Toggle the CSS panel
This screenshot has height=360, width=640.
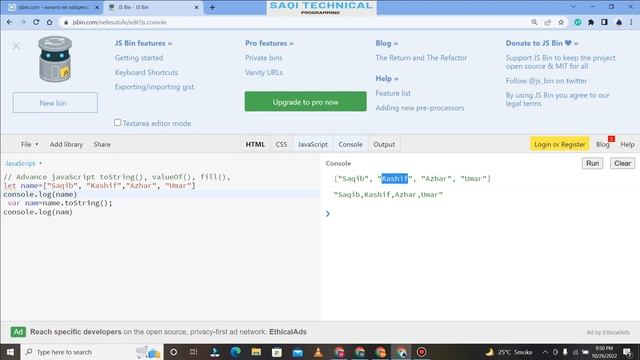[x=281, y=144]
